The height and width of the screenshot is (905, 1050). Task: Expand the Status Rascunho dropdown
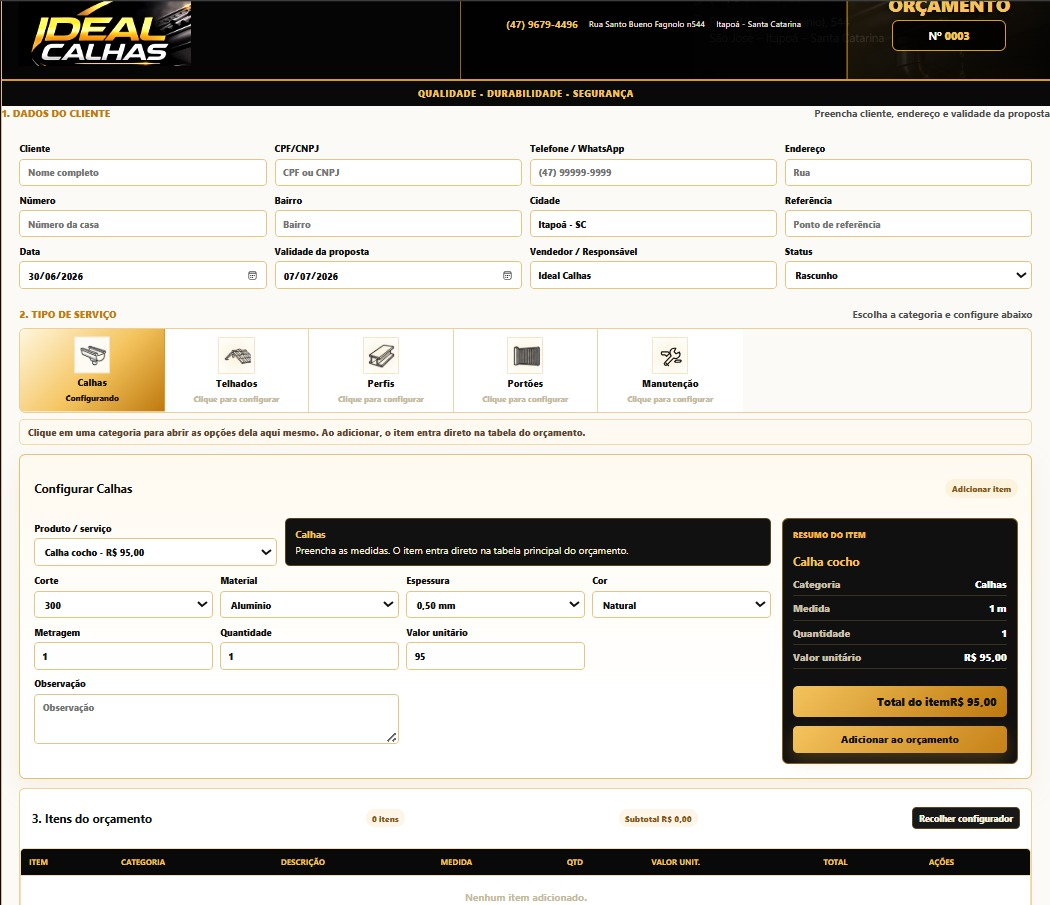coord(908,275)
